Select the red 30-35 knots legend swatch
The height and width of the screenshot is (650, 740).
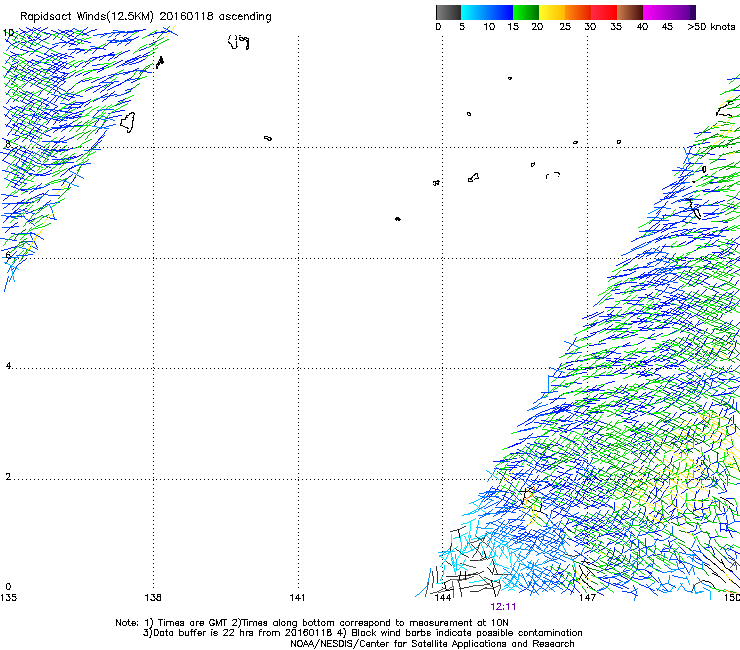pyautogui.click(x=604, y=12)
